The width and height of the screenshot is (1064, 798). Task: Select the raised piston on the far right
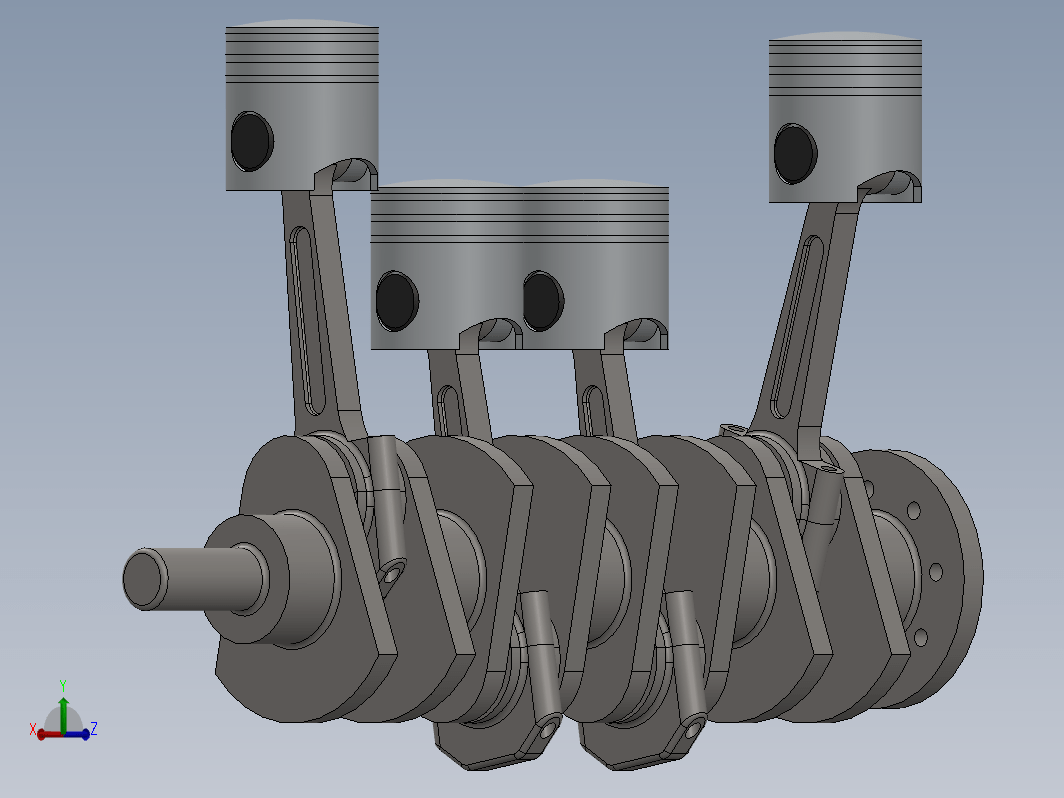[845, 117]
